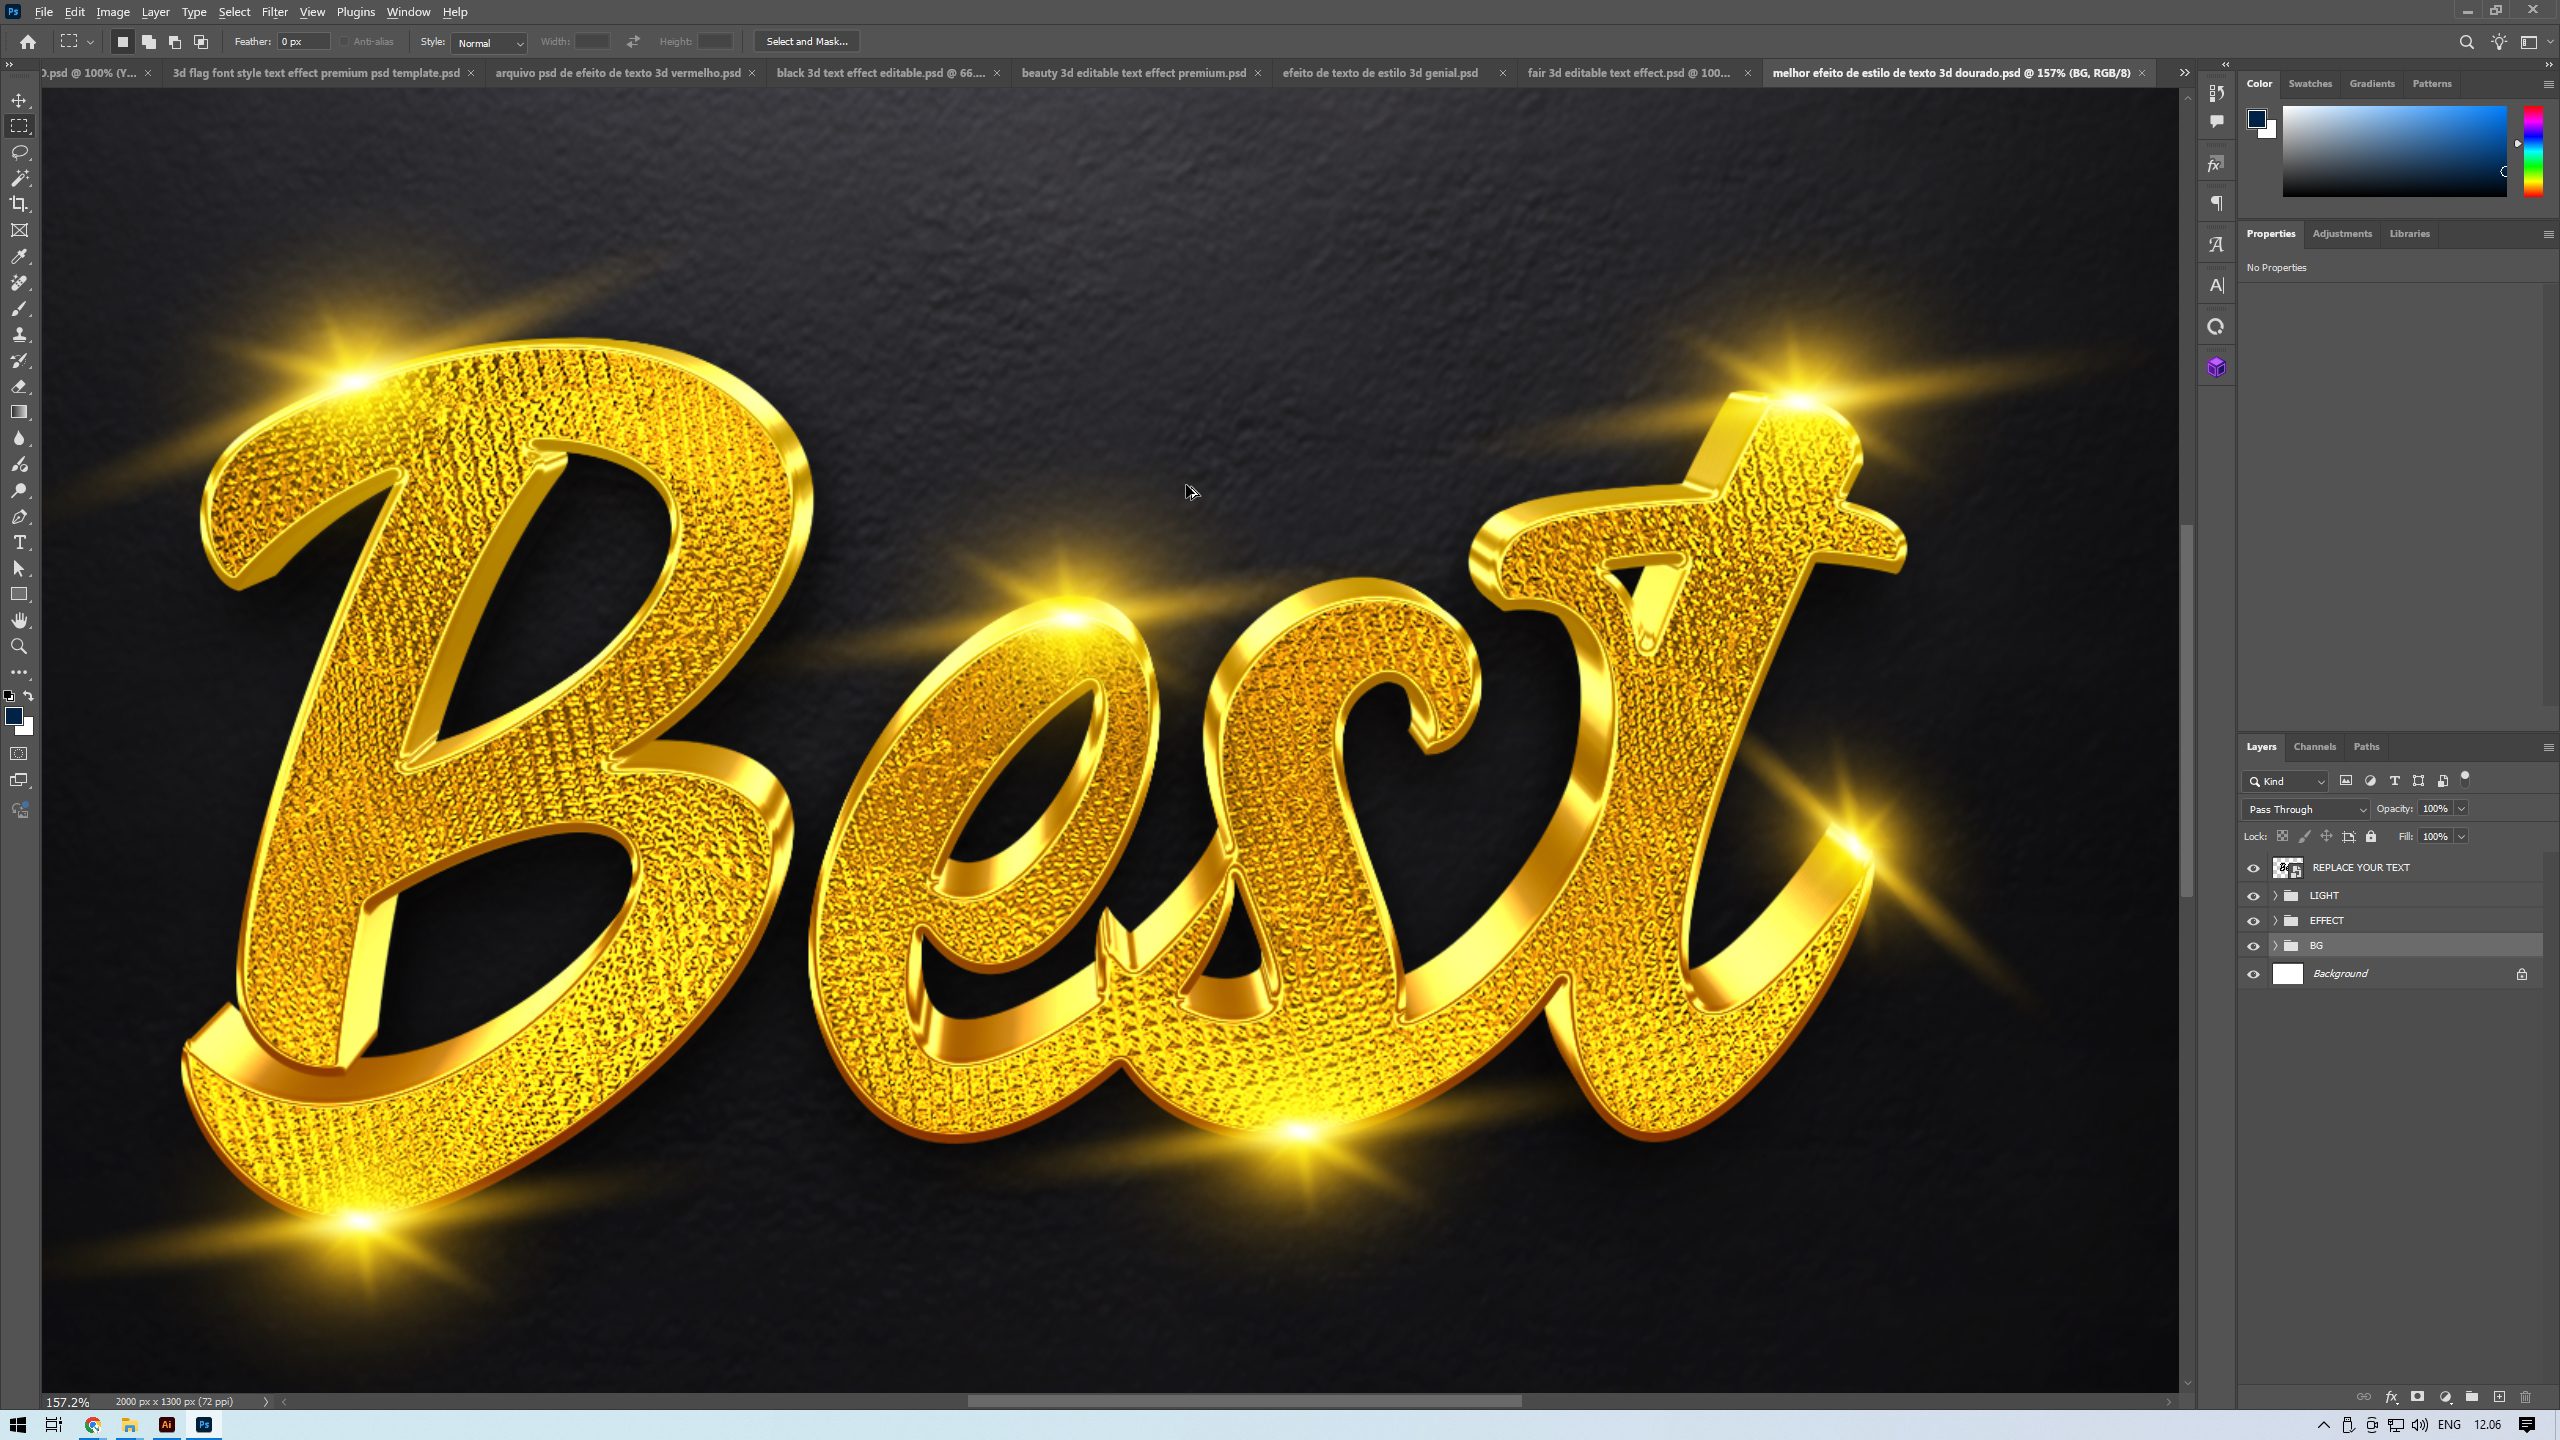Select the Lasso tool
Image resolution: width=2560 pixels, height=1440 pixels.
click(x=19, y=152)
